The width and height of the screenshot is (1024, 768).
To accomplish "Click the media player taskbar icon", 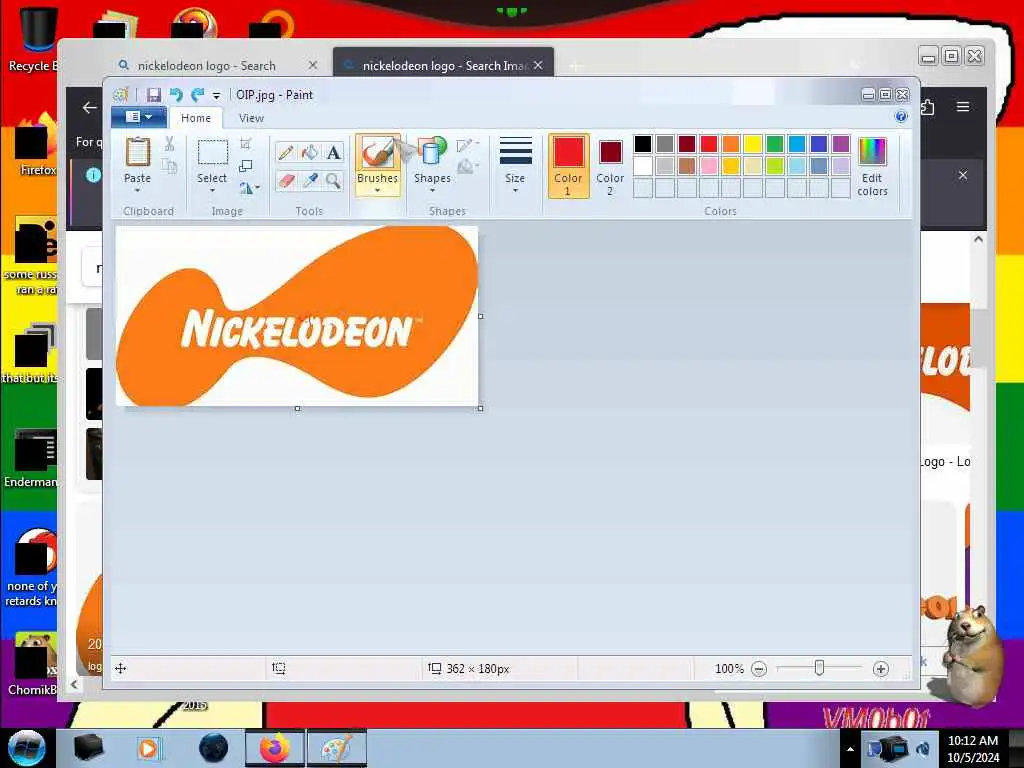I will [x=148, y=748].
